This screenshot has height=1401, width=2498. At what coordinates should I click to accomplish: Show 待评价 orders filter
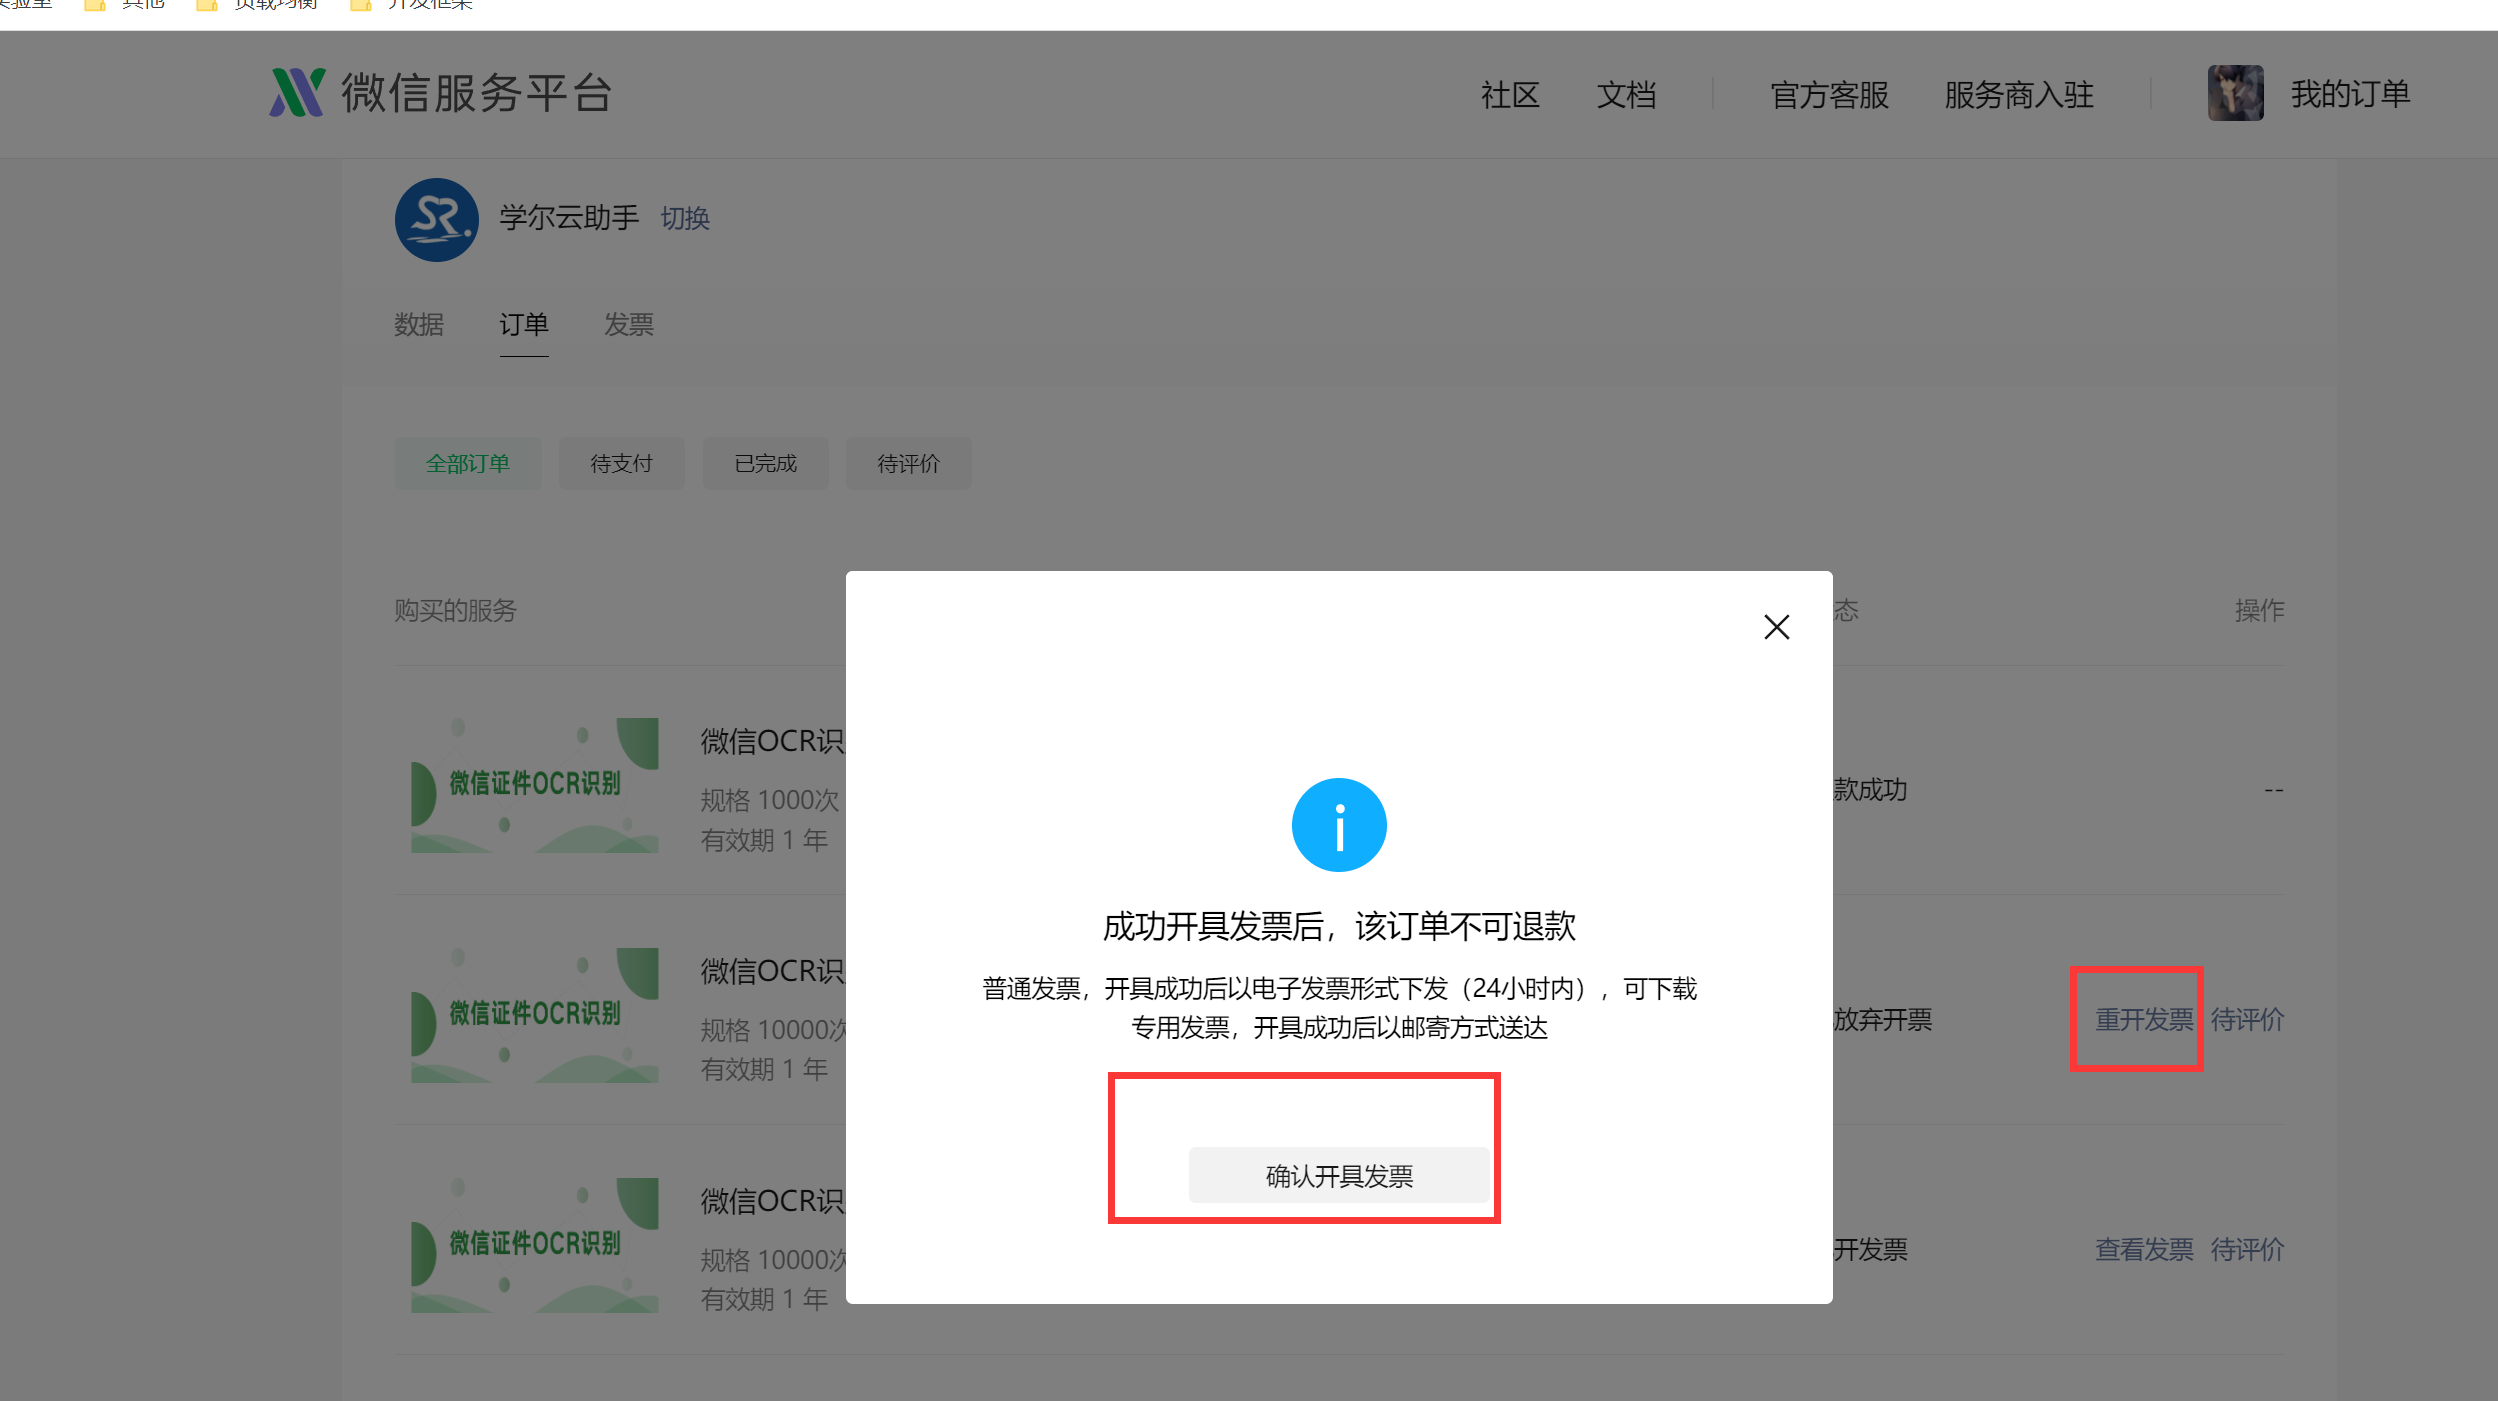click(908, 464)
